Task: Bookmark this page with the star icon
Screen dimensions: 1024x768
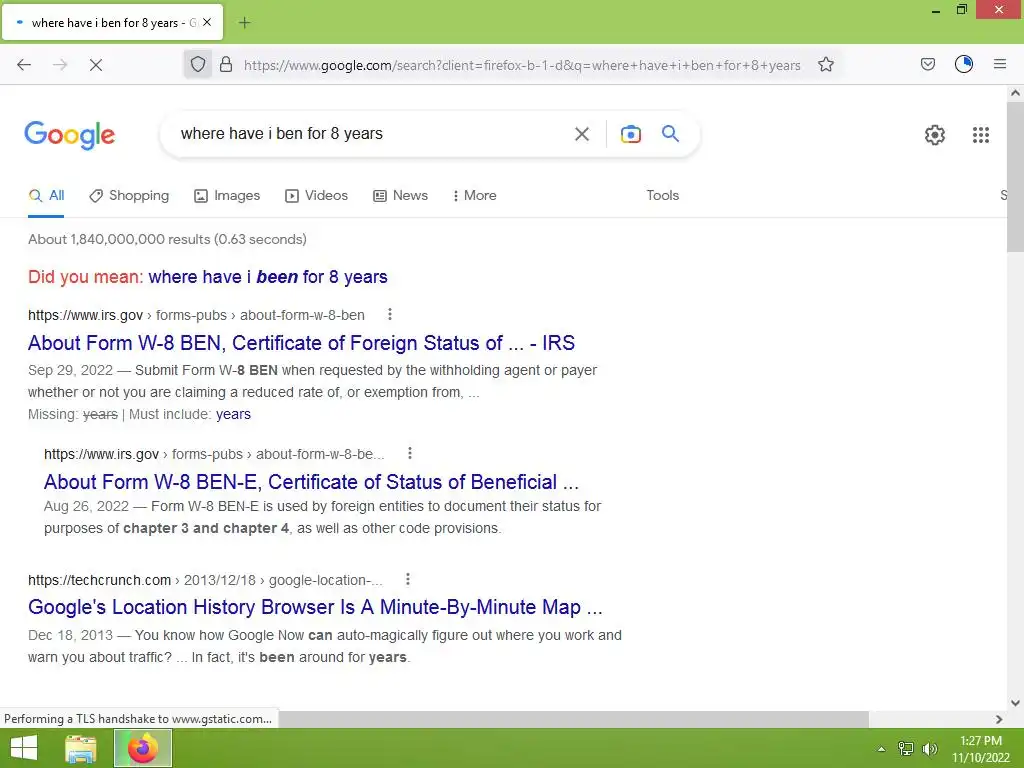Action: tap(826, 64)
